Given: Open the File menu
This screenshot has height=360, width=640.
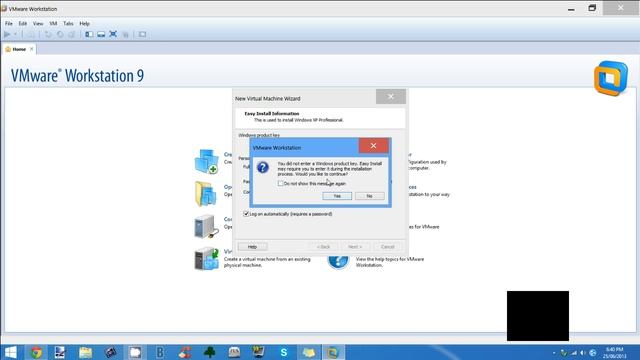Looking at the screenshot, I should click(x=9, y=24).
